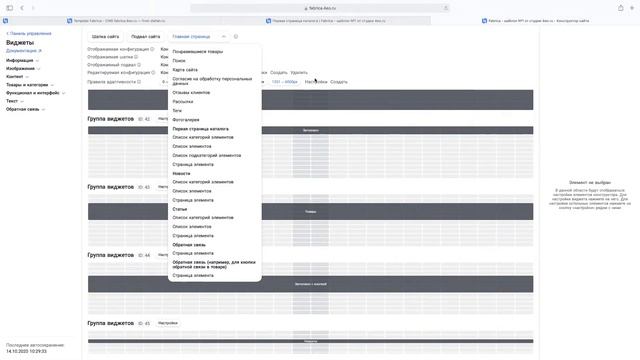
Task: Click the Элемент не выбран text
Action: (x=590, y=182)
